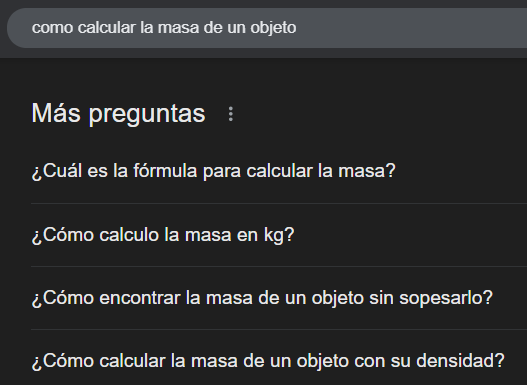Expand '¿Cómo calculo la masa en kg?'

(279, 235)
